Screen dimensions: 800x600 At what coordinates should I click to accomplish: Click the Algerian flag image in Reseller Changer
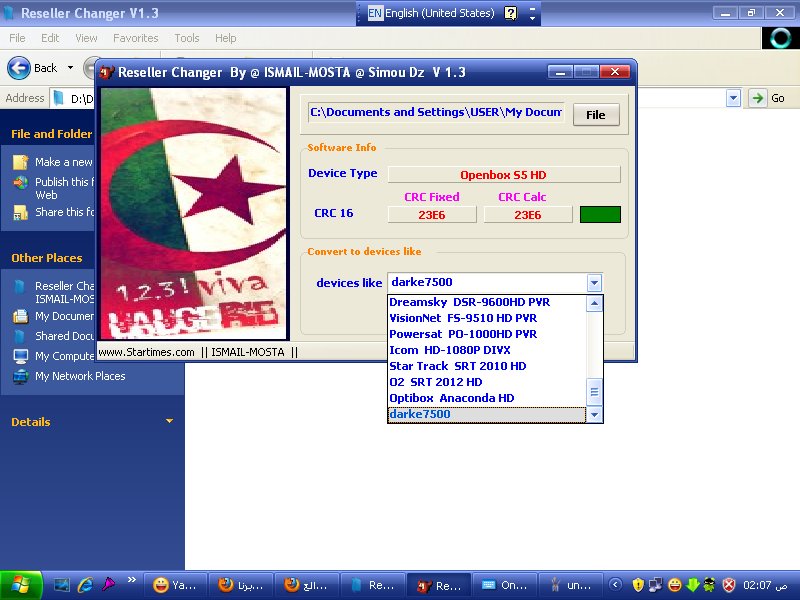pos(194,213)
